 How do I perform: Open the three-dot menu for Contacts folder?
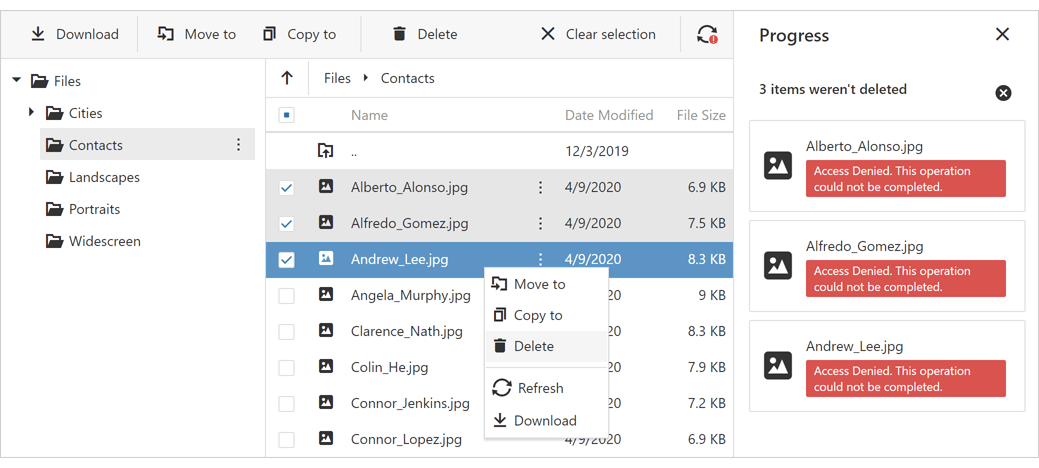click(x=238, y=145)
